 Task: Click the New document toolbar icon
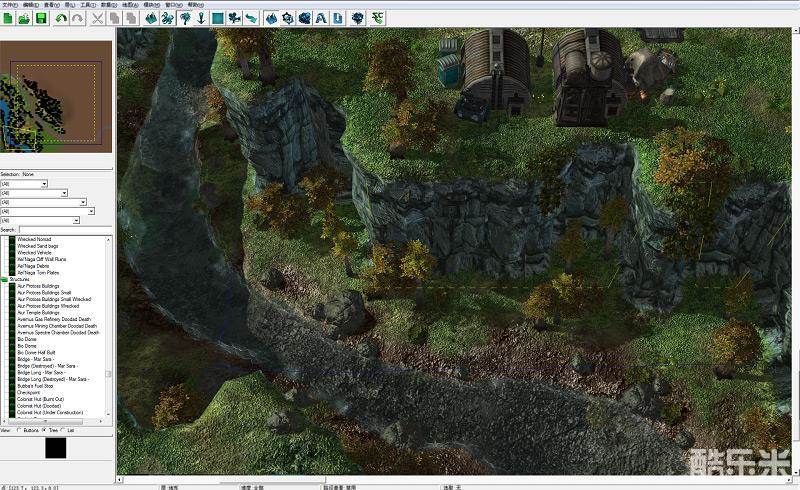(x=8, y=18)
